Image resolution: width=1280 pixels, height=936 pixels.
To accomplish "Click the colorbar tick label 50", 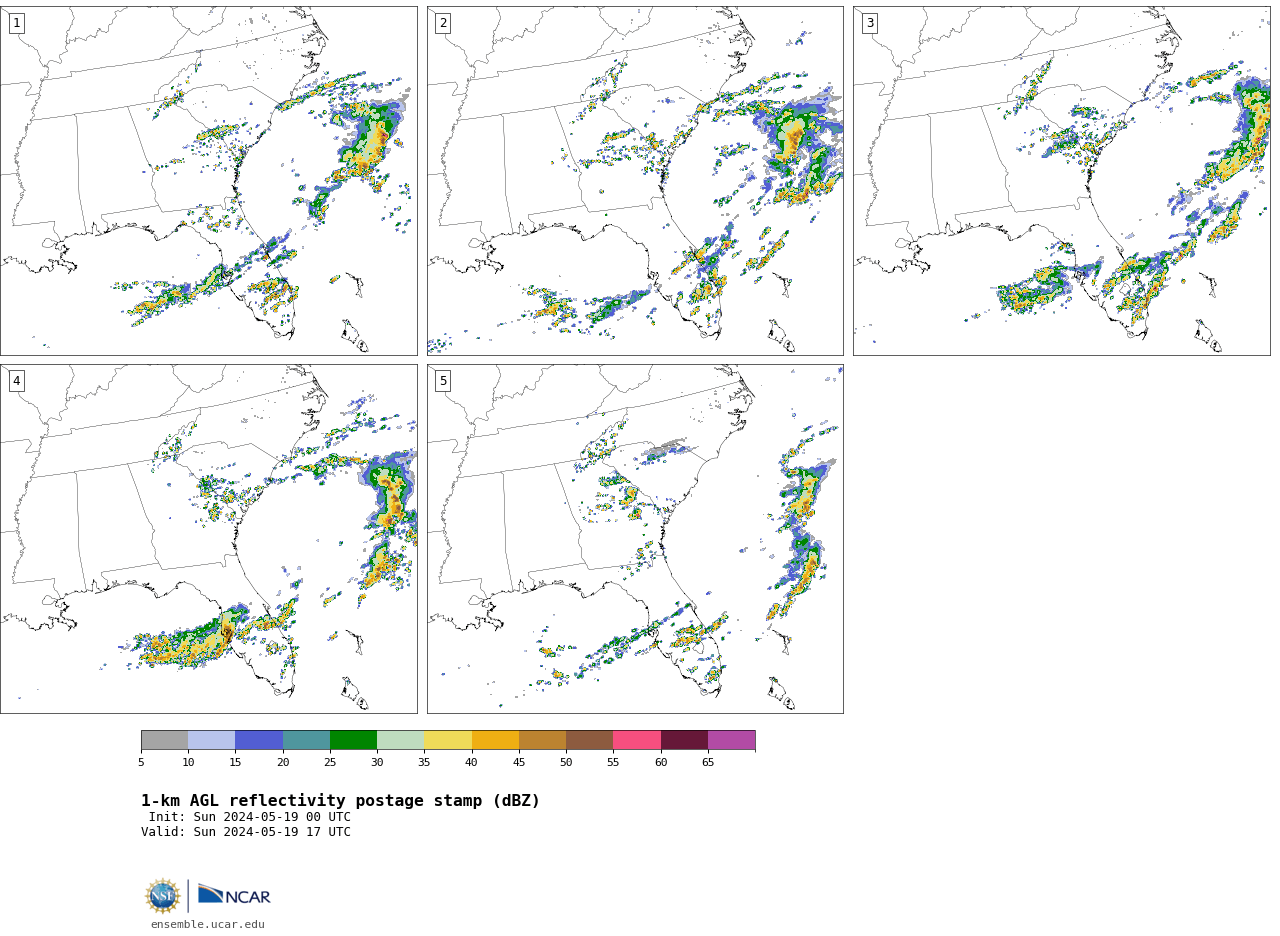I will pyautogui.click(x=566, y=763).
